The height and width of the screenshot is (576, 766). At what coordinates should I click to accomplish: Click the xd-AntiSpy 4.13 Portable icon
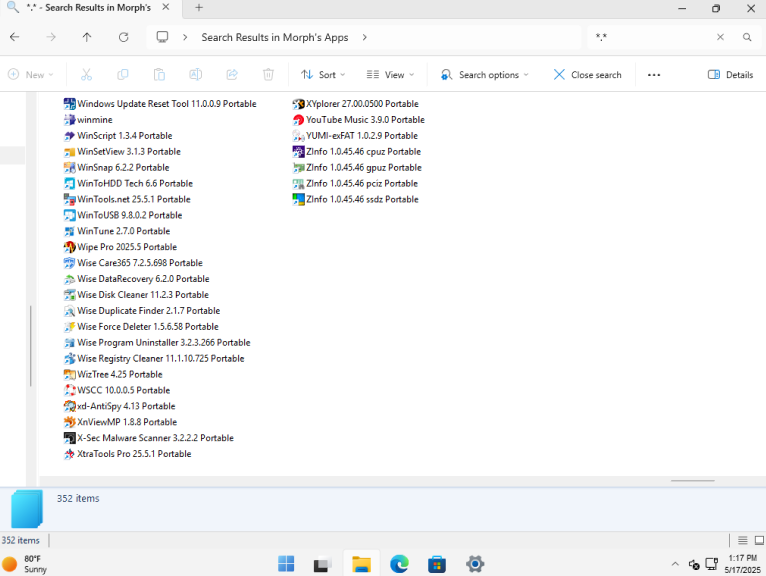[x=69, y=406]
